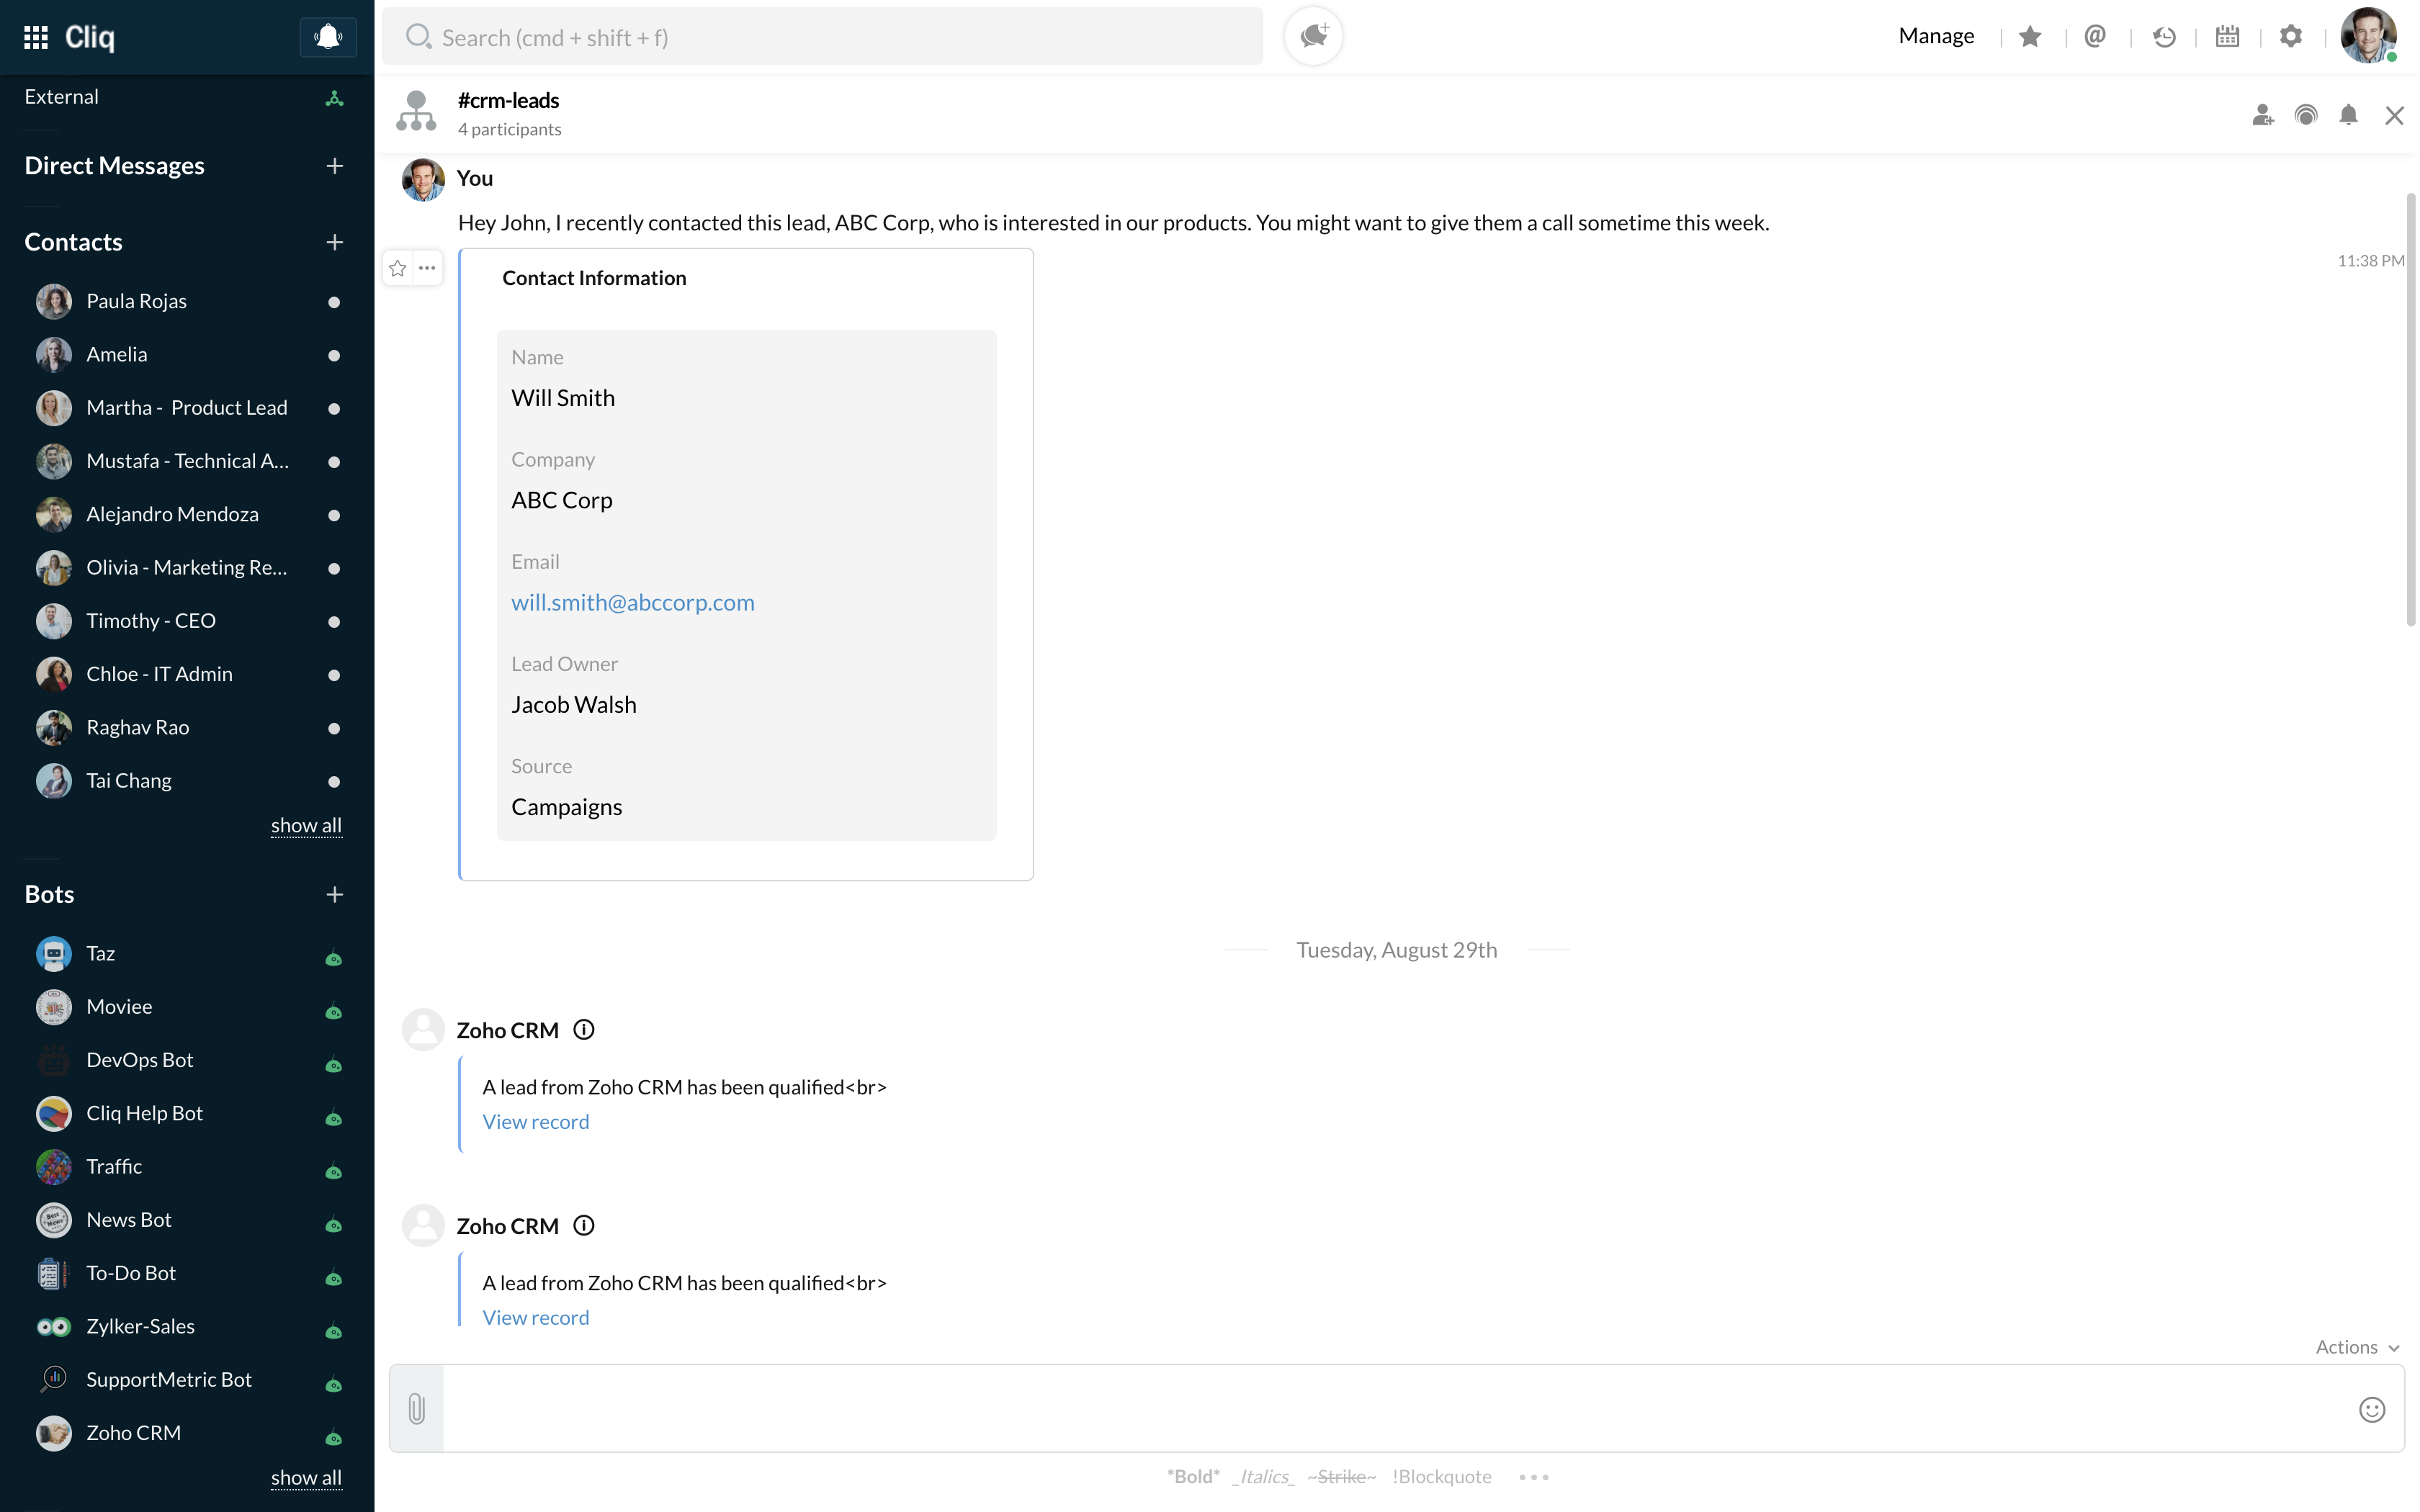Open starred messages from top bar
Viewport: 2420px width, 1512px height.
pyautogui.click(x=2029, y=37)
